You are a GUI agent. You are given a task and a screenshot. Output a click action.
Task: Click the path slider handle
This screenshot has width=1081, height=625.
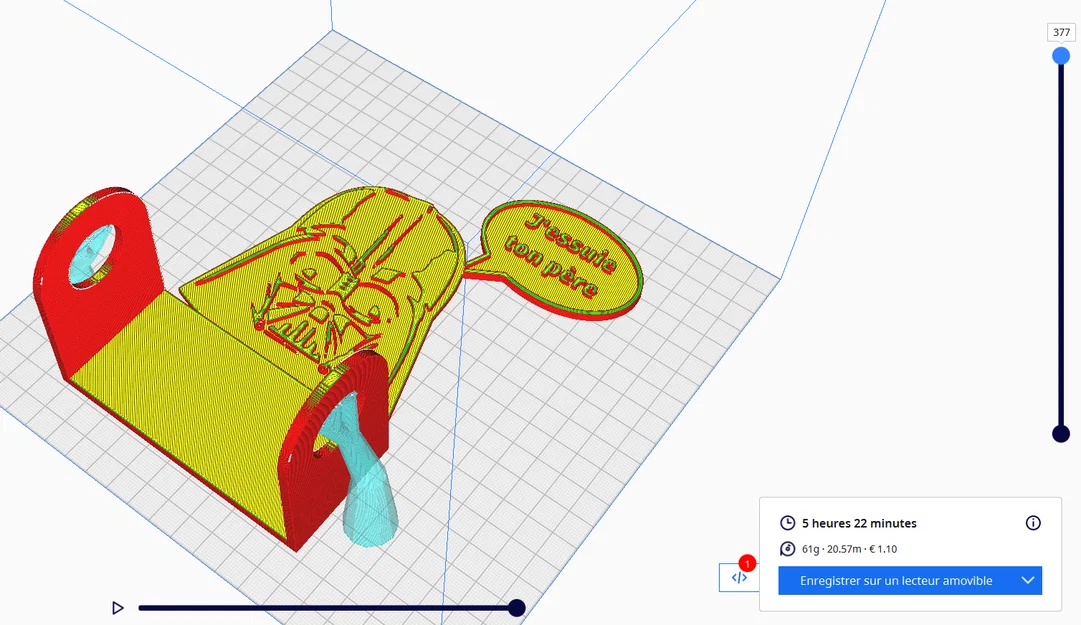point(516,608)
